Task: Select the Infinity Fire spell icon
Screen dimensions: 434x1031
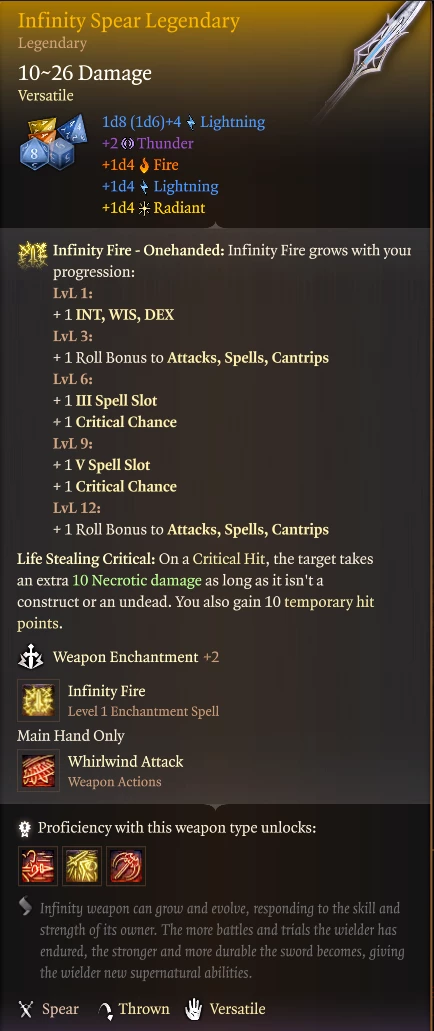Action: 38,700
